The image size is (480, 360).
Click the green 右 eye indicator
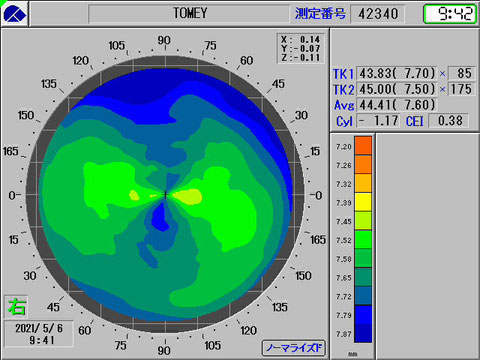click(16, 306)
